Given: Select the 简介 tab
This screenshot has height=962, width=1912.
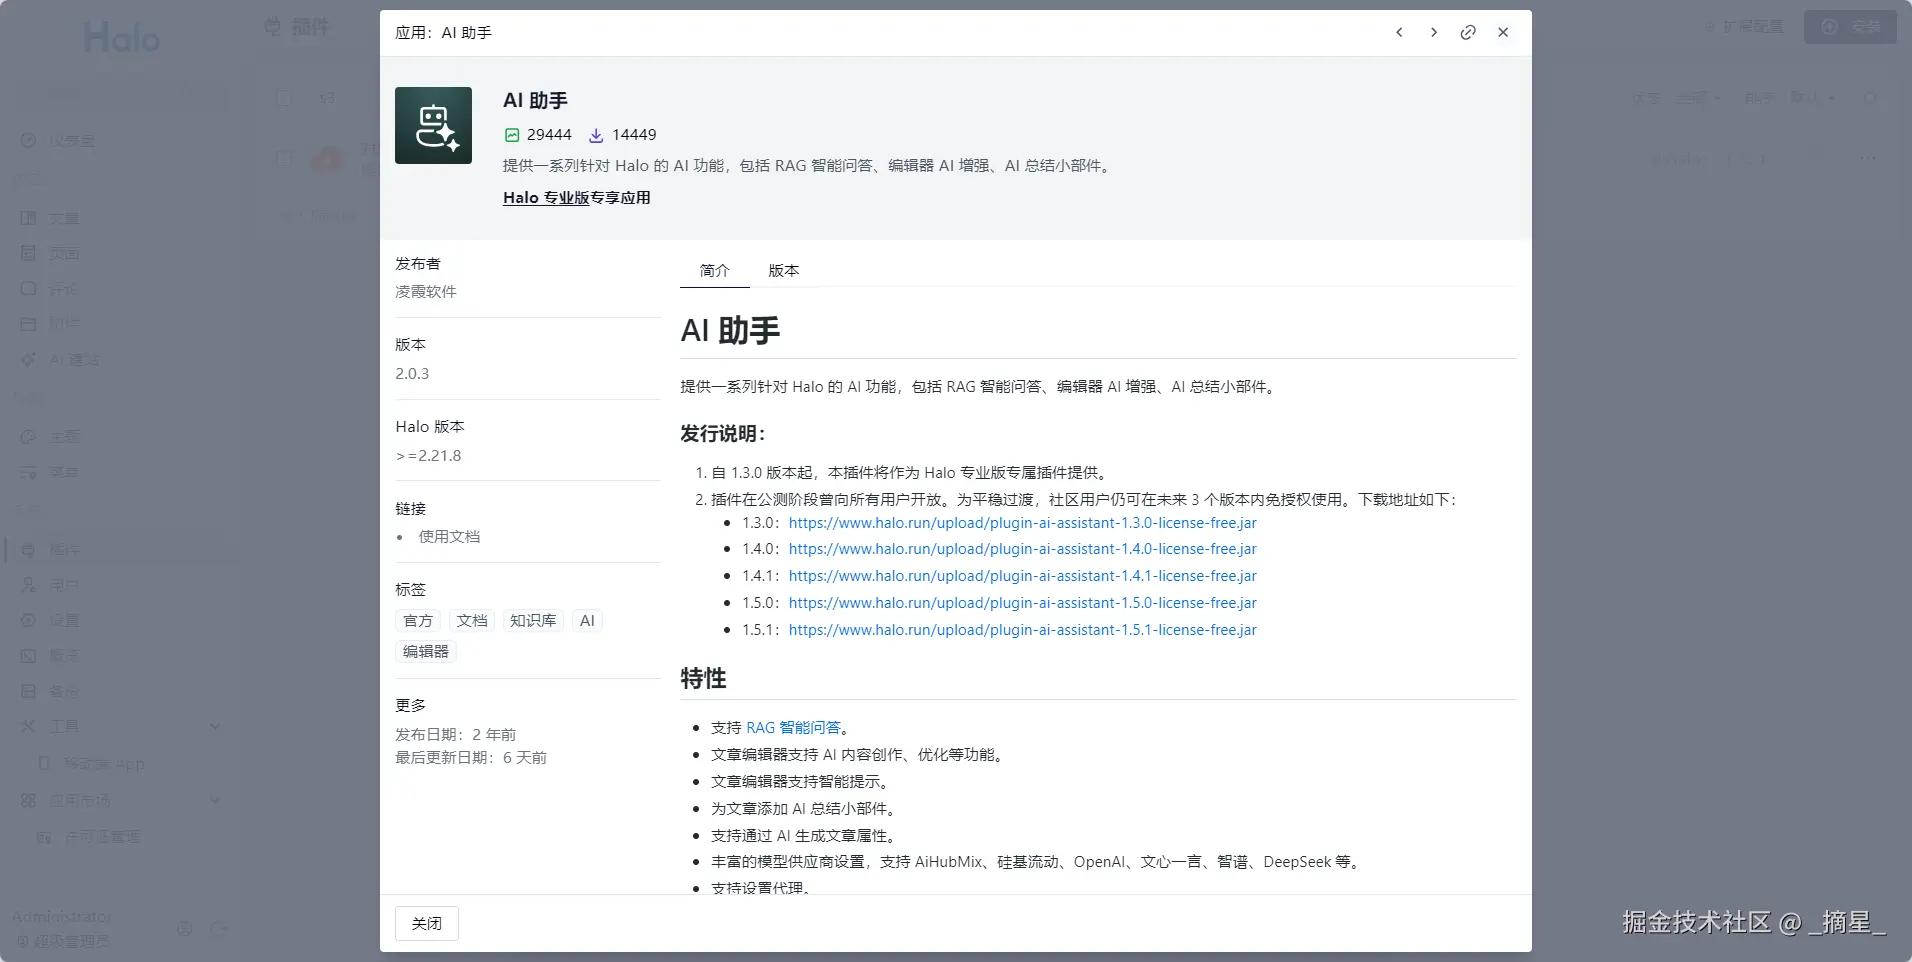Looking at the screenshot, I should (x=714, y=271).
